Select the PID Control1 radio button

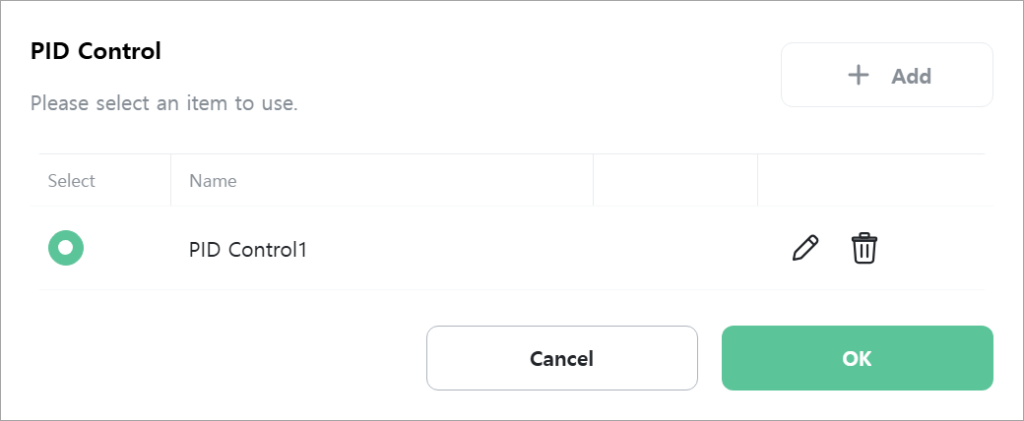(x=66, y=248)
